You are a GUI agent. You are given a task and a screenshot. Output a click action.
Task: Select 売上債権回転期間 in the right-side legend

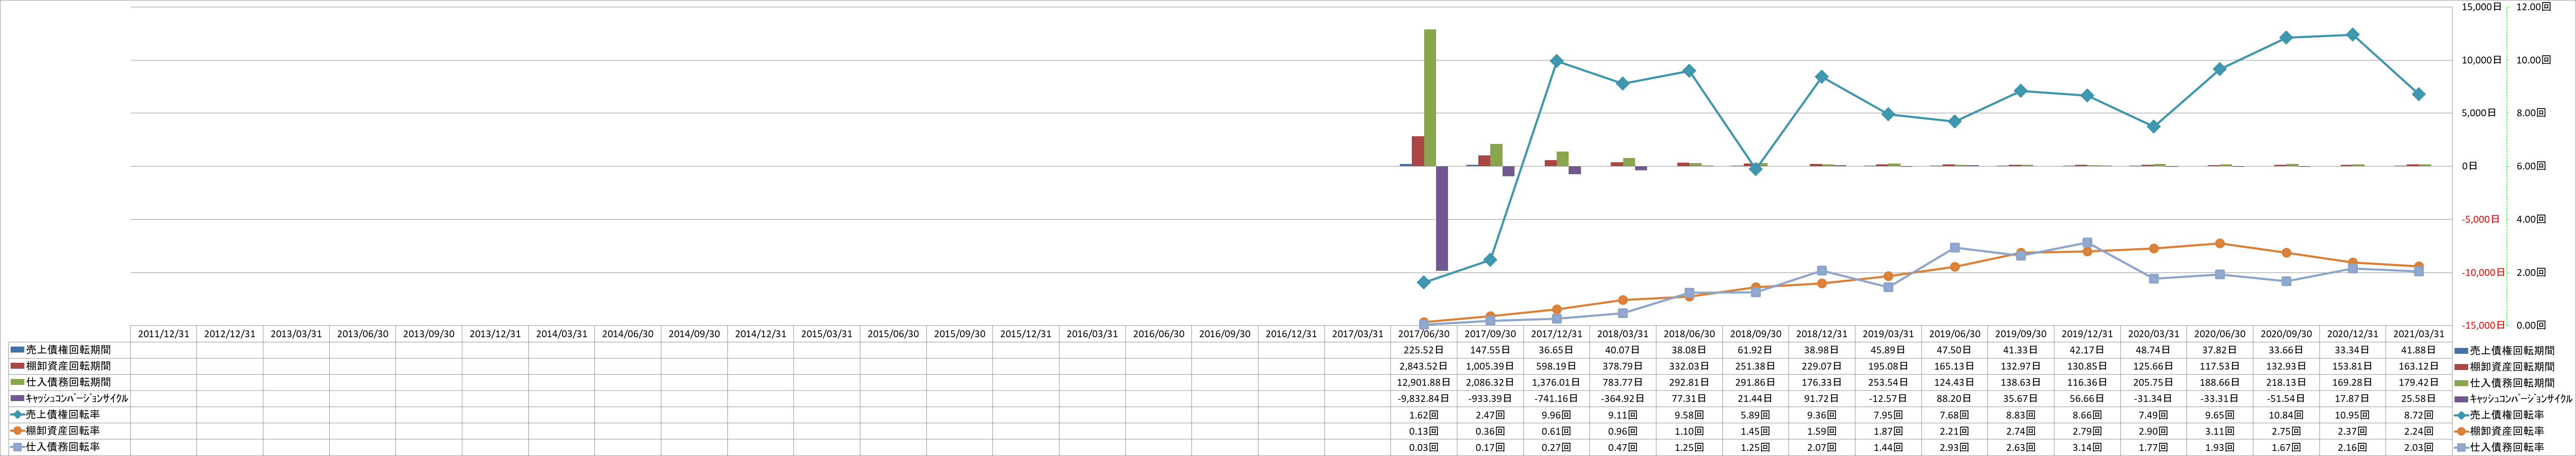click(x=2504, y=350)
